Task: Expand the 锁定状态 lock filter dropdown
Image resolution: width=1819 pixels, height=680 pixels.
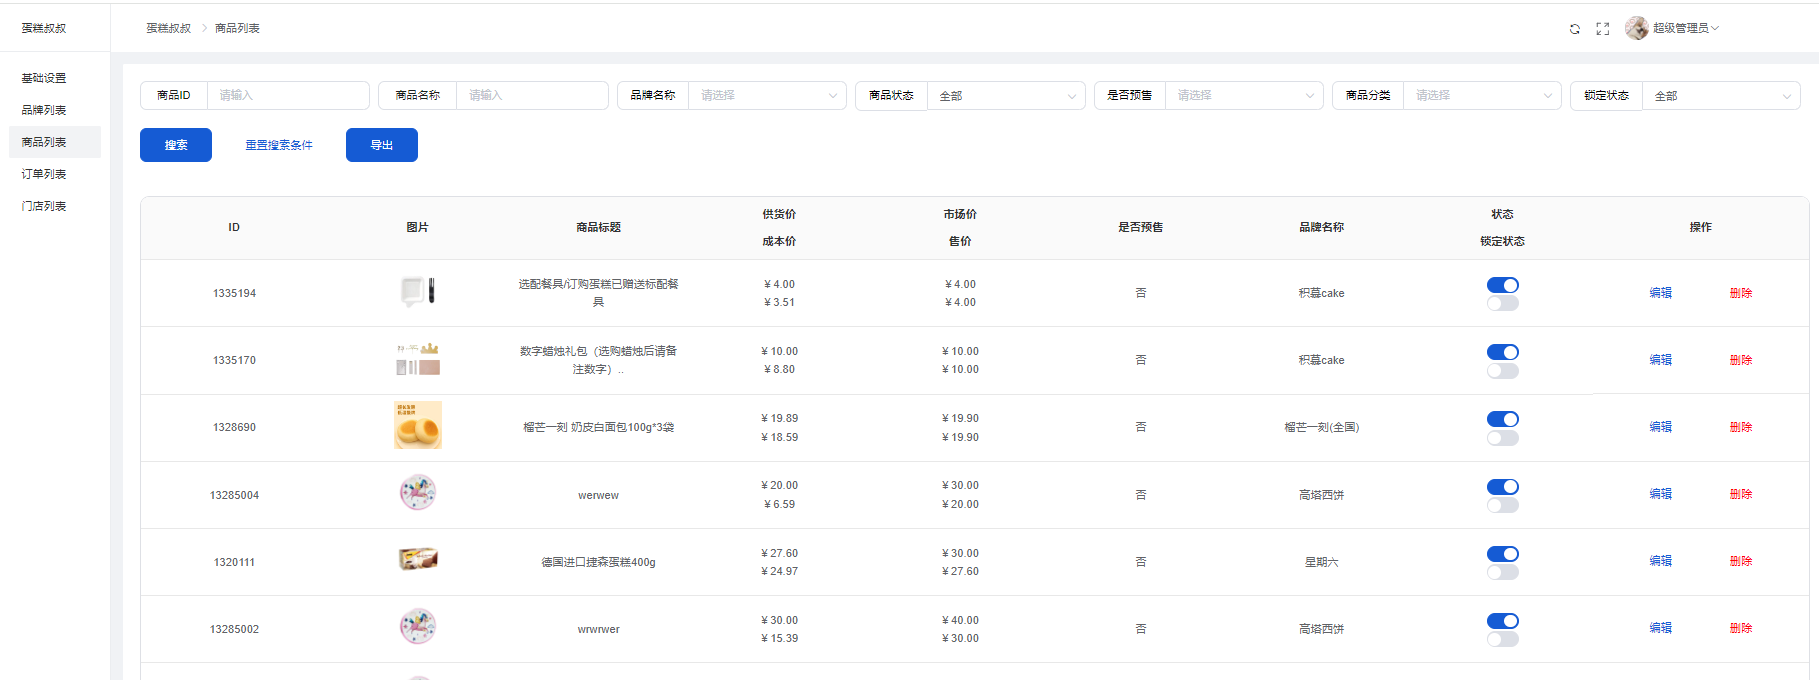Action: pyautogui.click(x=1720, y=96)
